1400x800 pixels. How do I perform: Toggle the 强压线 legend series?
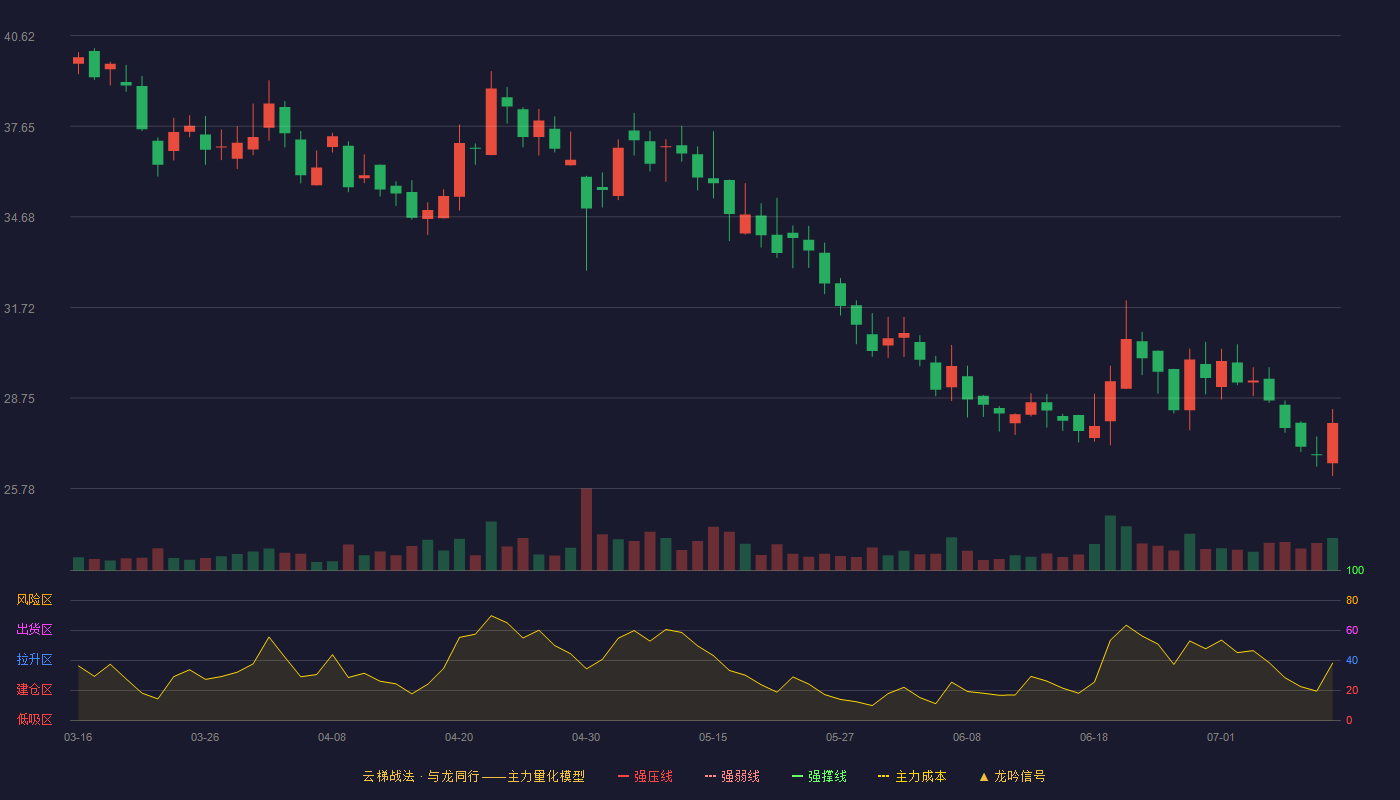pyautogui.click(x=645, y=776)
